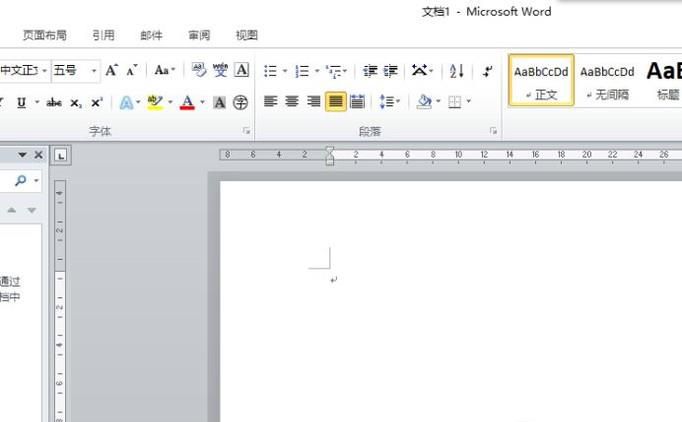The width and height of the screenshot is (682, 422).
Task: Open the Bullets dropdown arrow
Action: 285,71
